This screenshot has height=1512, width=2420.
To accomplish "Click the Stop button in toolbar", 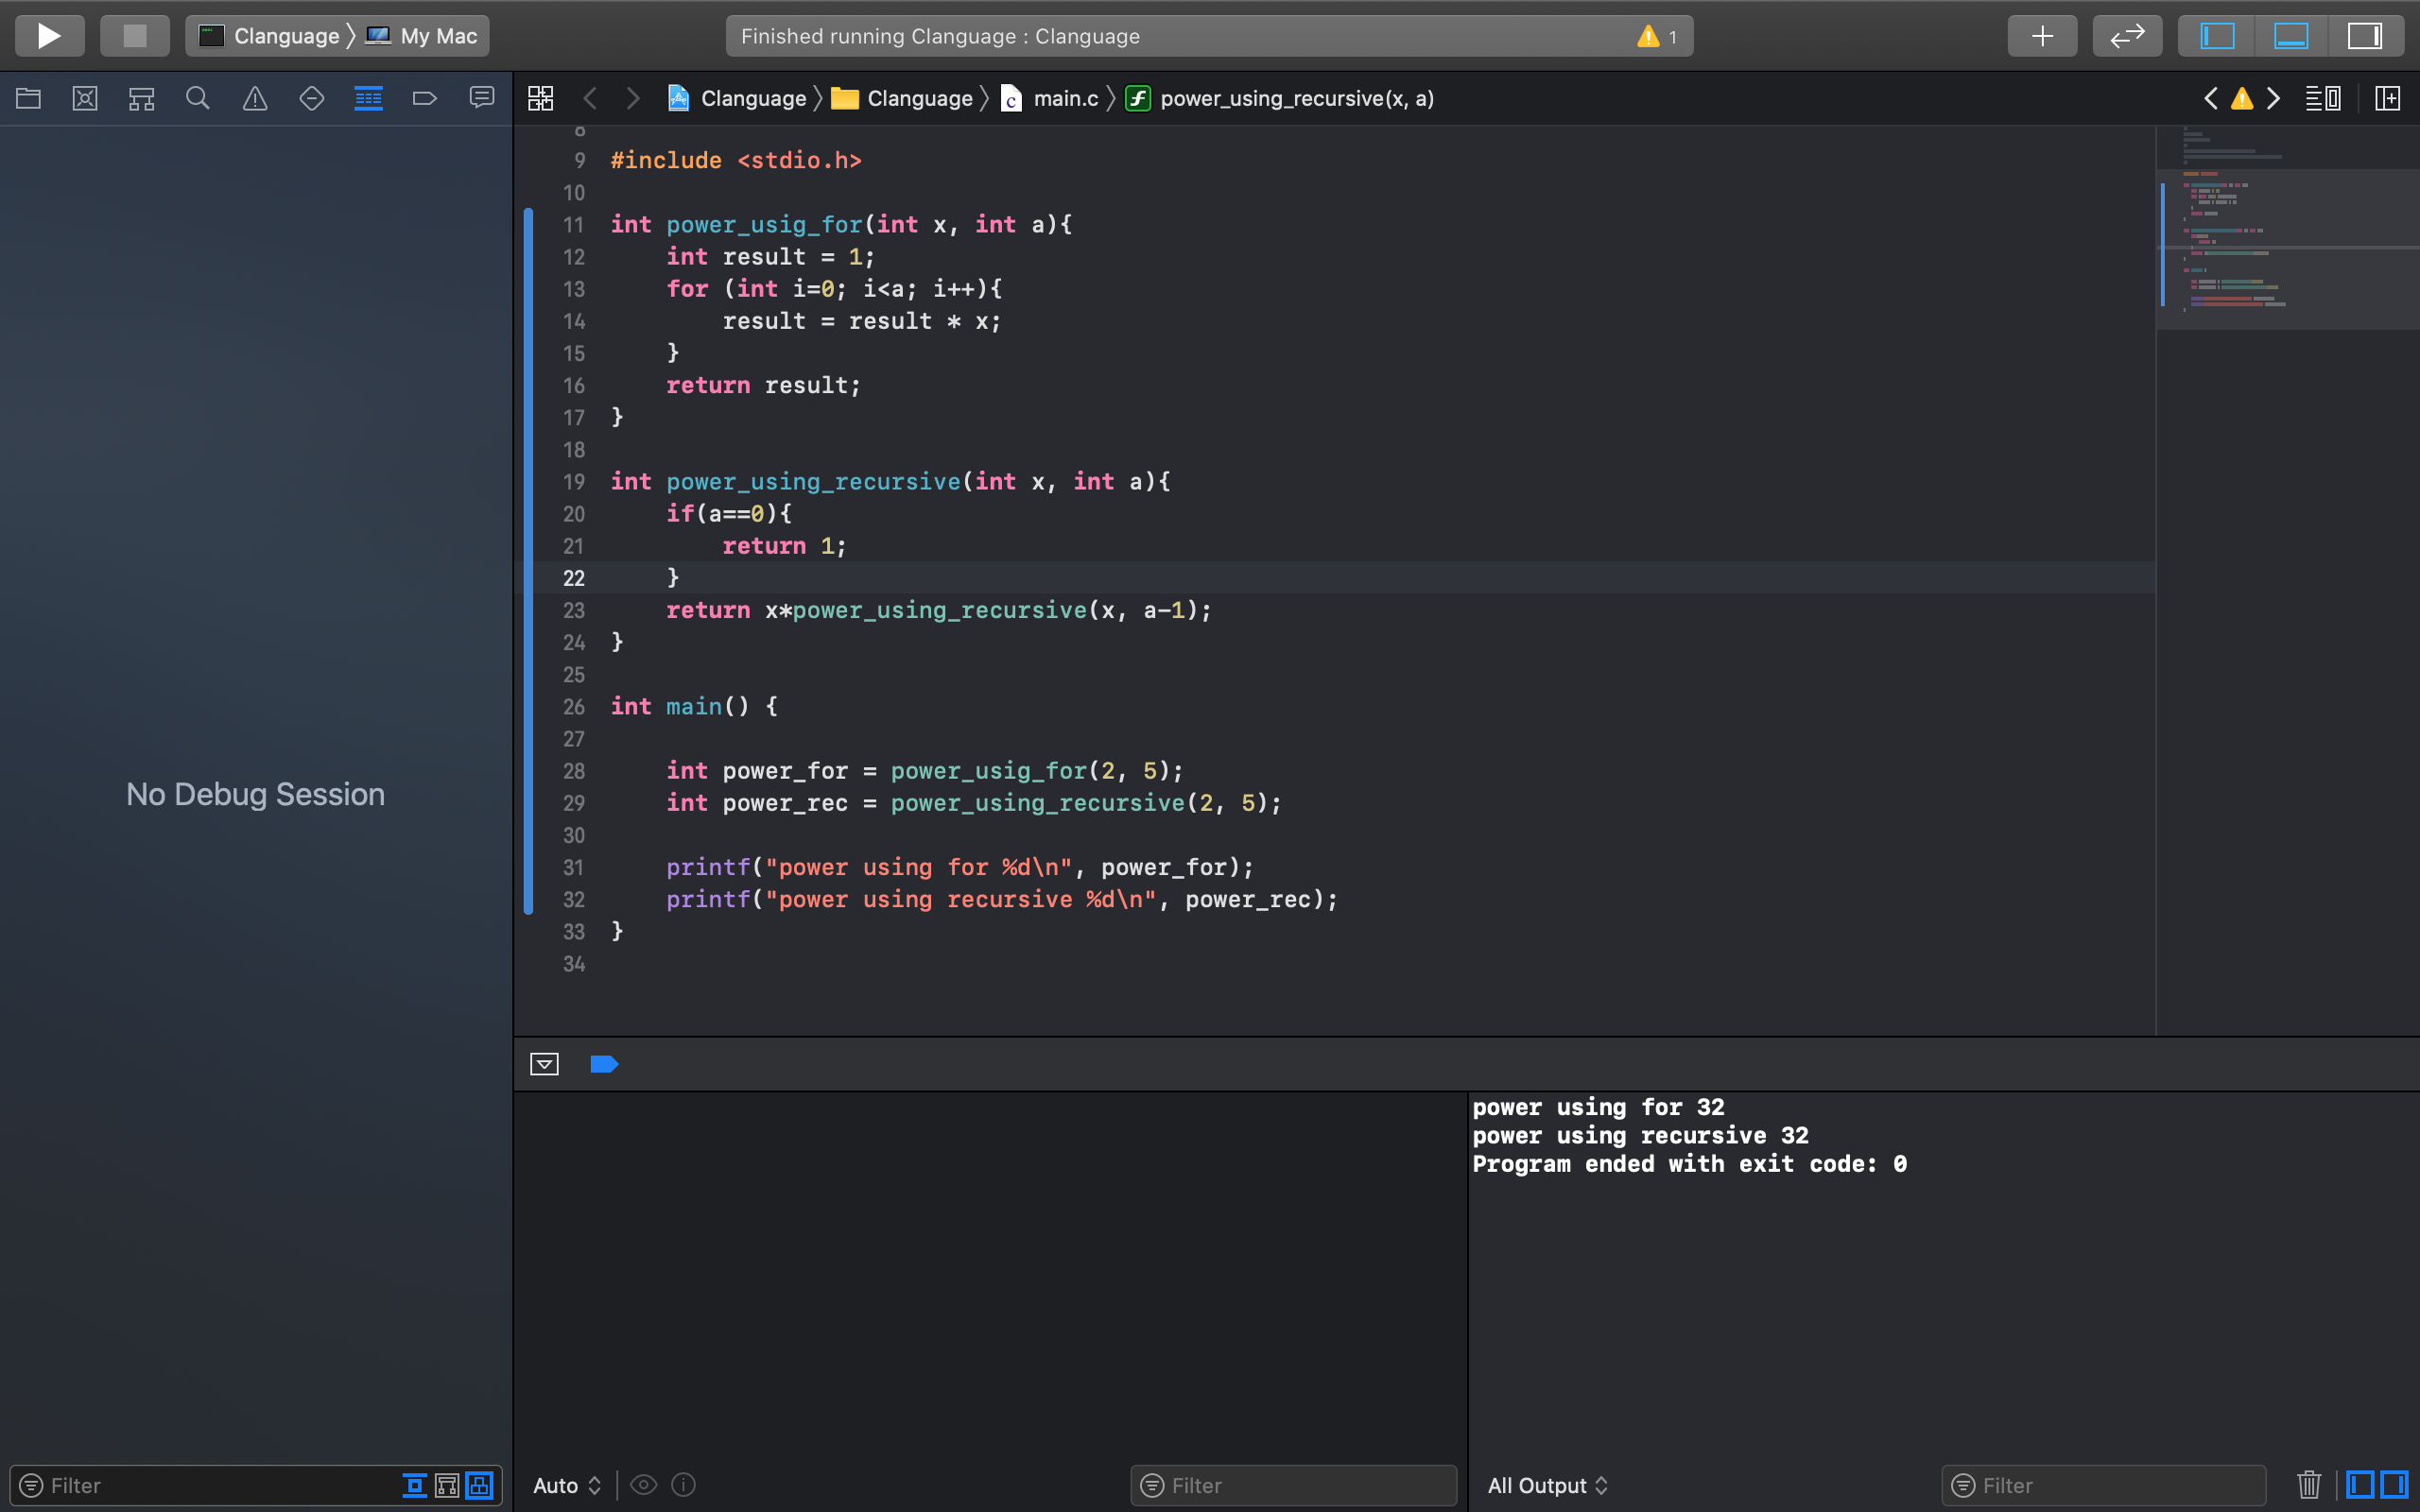I will (134, 36).
